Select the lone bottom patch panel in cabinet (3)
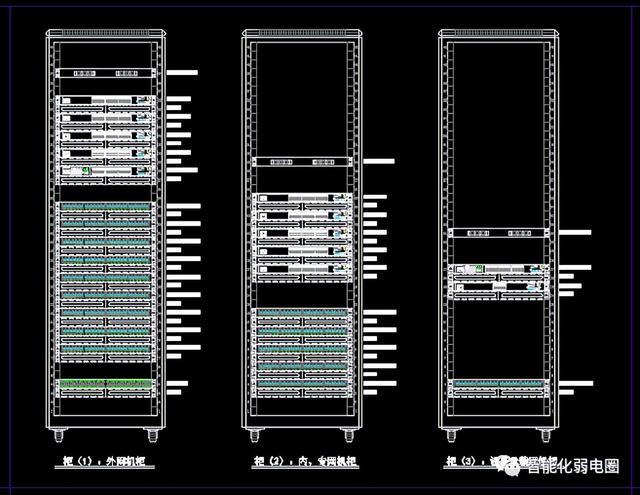This screenshot has height=495, width=640. [498, 384]
